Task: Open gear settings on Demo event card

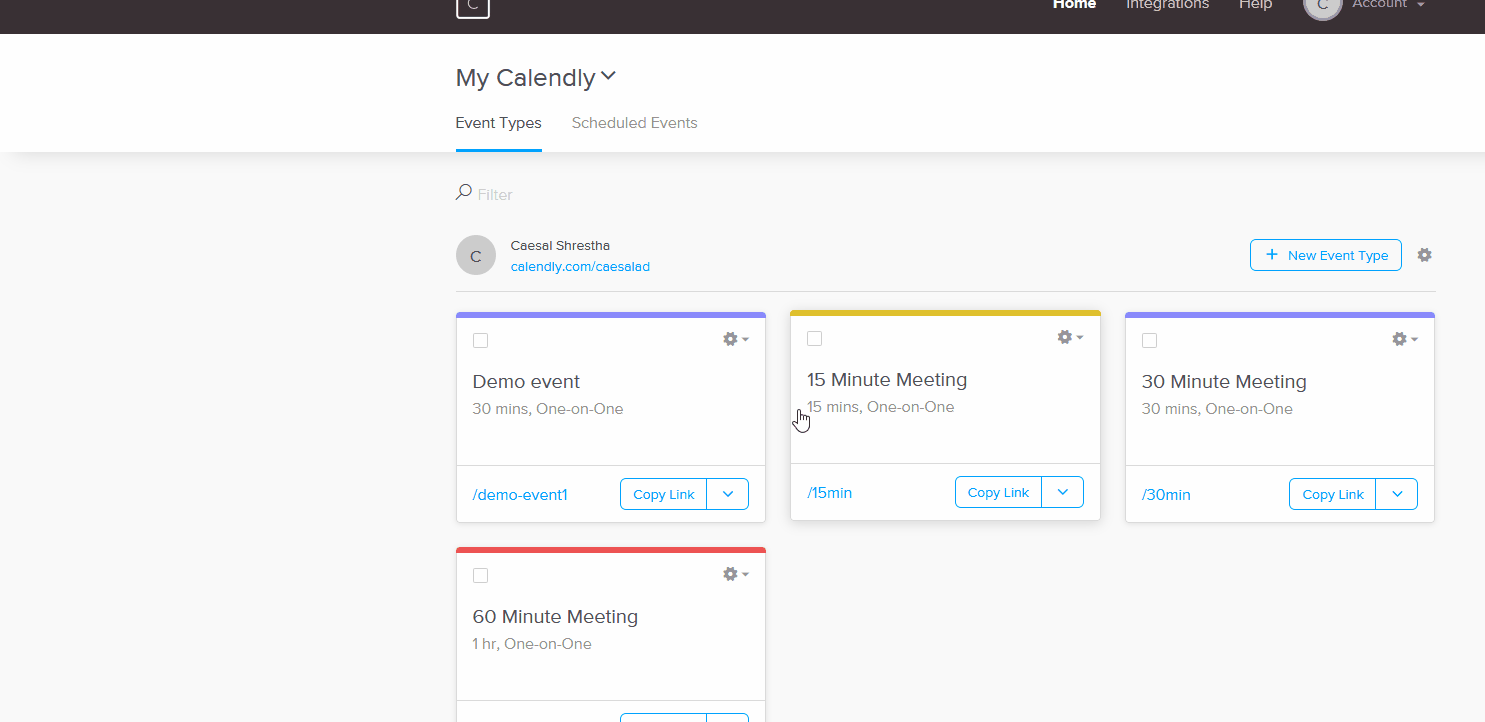Action: (x=736, y=340)
